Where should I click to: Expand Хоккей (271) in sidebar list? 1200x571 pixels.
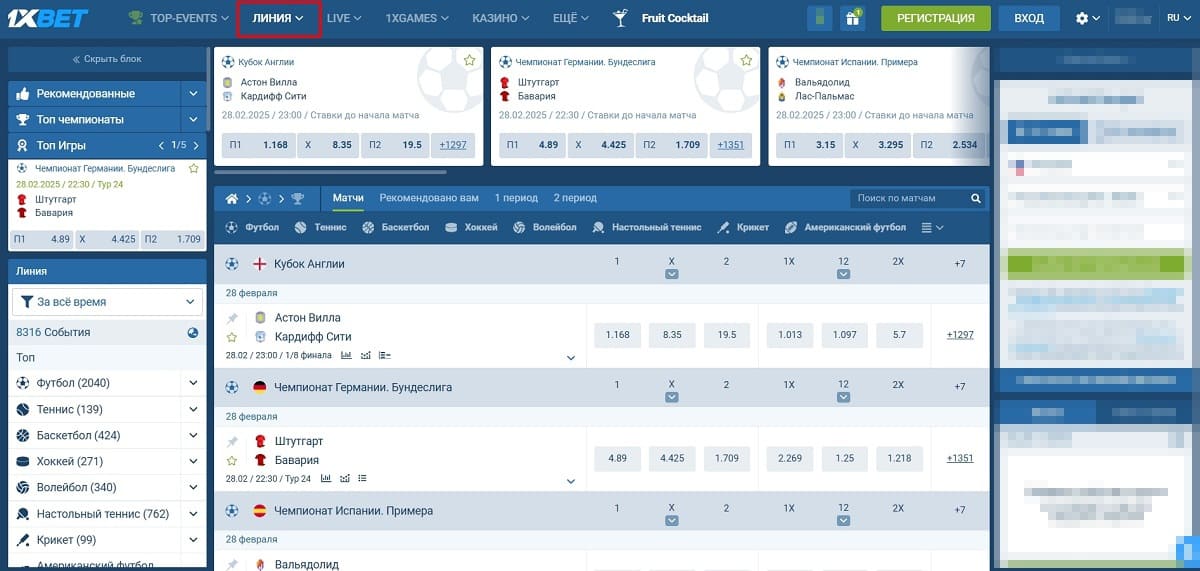point(193,461)
